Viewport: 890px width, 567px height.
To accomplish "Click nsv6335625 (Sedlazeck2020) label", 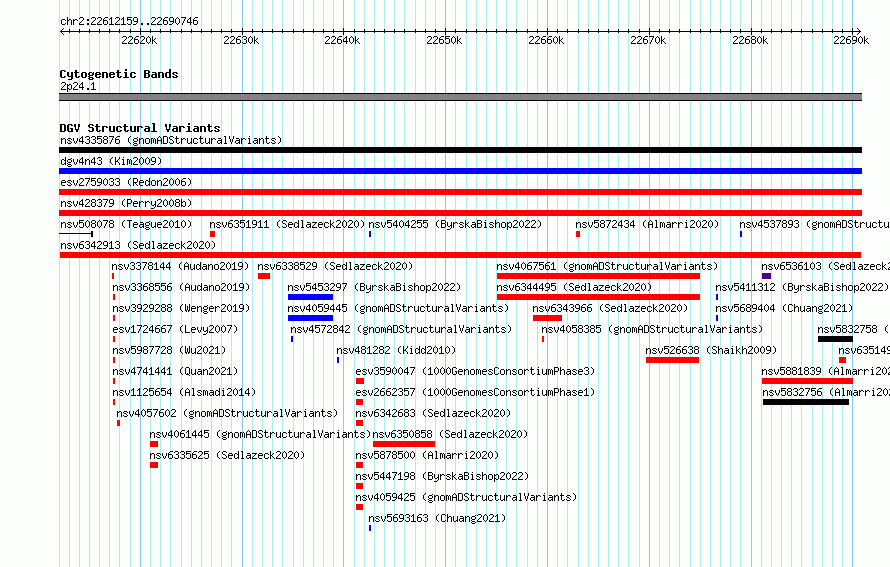I will click(x=227, y=455).
